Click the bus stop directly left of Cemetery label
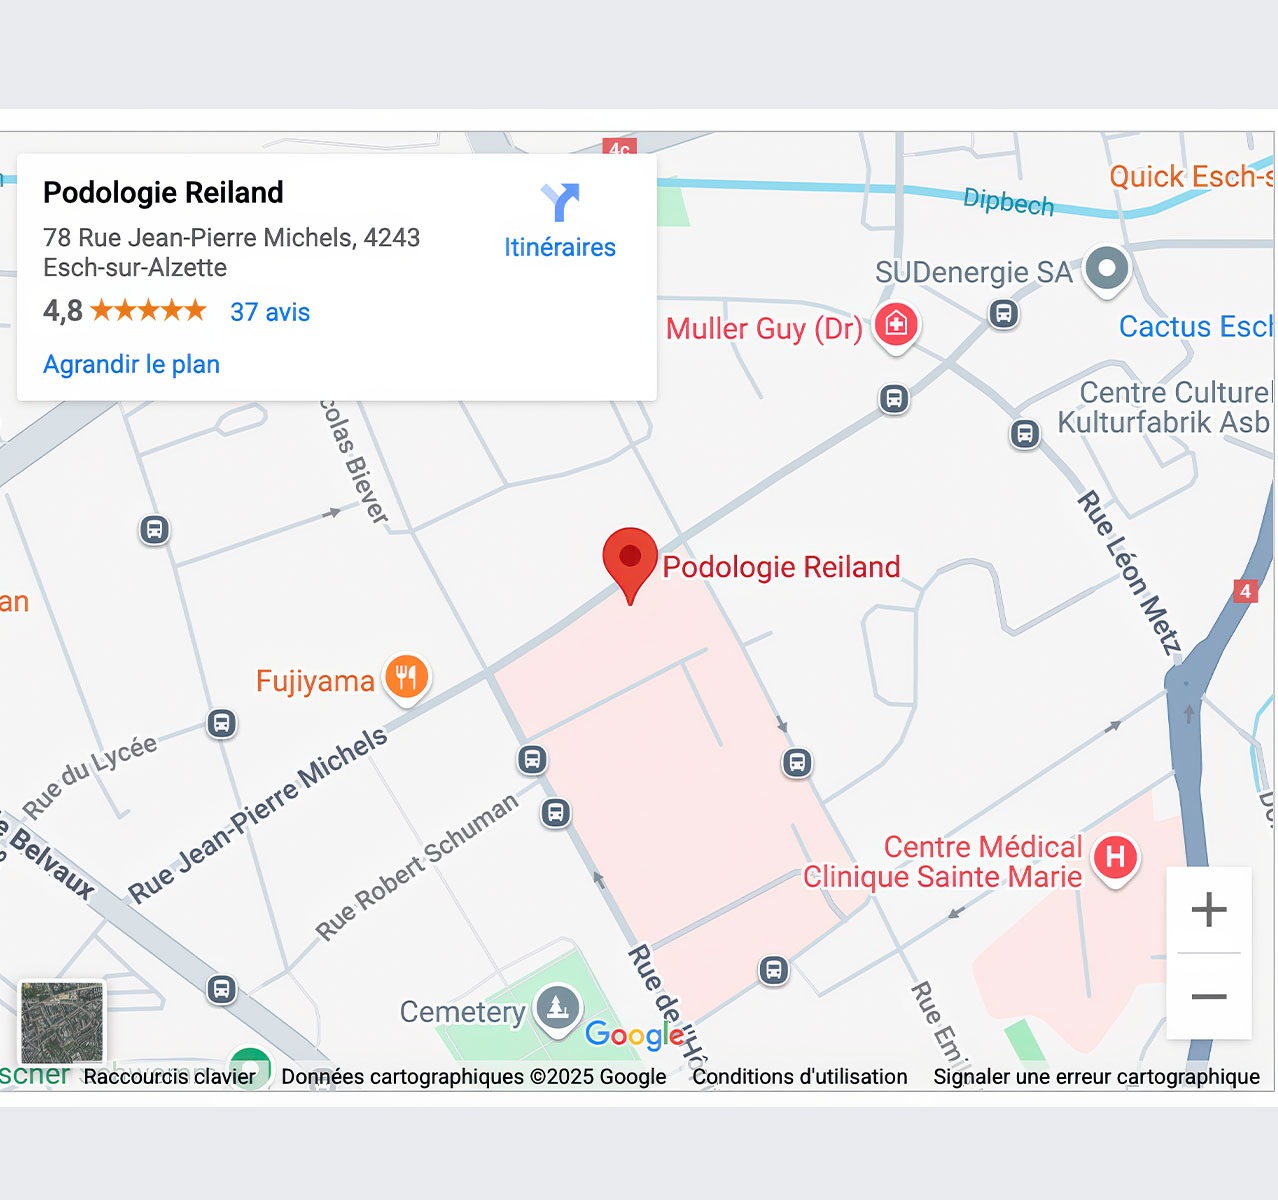The height and width of the screenshot is (1200, 1278). pyautogui.click(x=222, y=990)
